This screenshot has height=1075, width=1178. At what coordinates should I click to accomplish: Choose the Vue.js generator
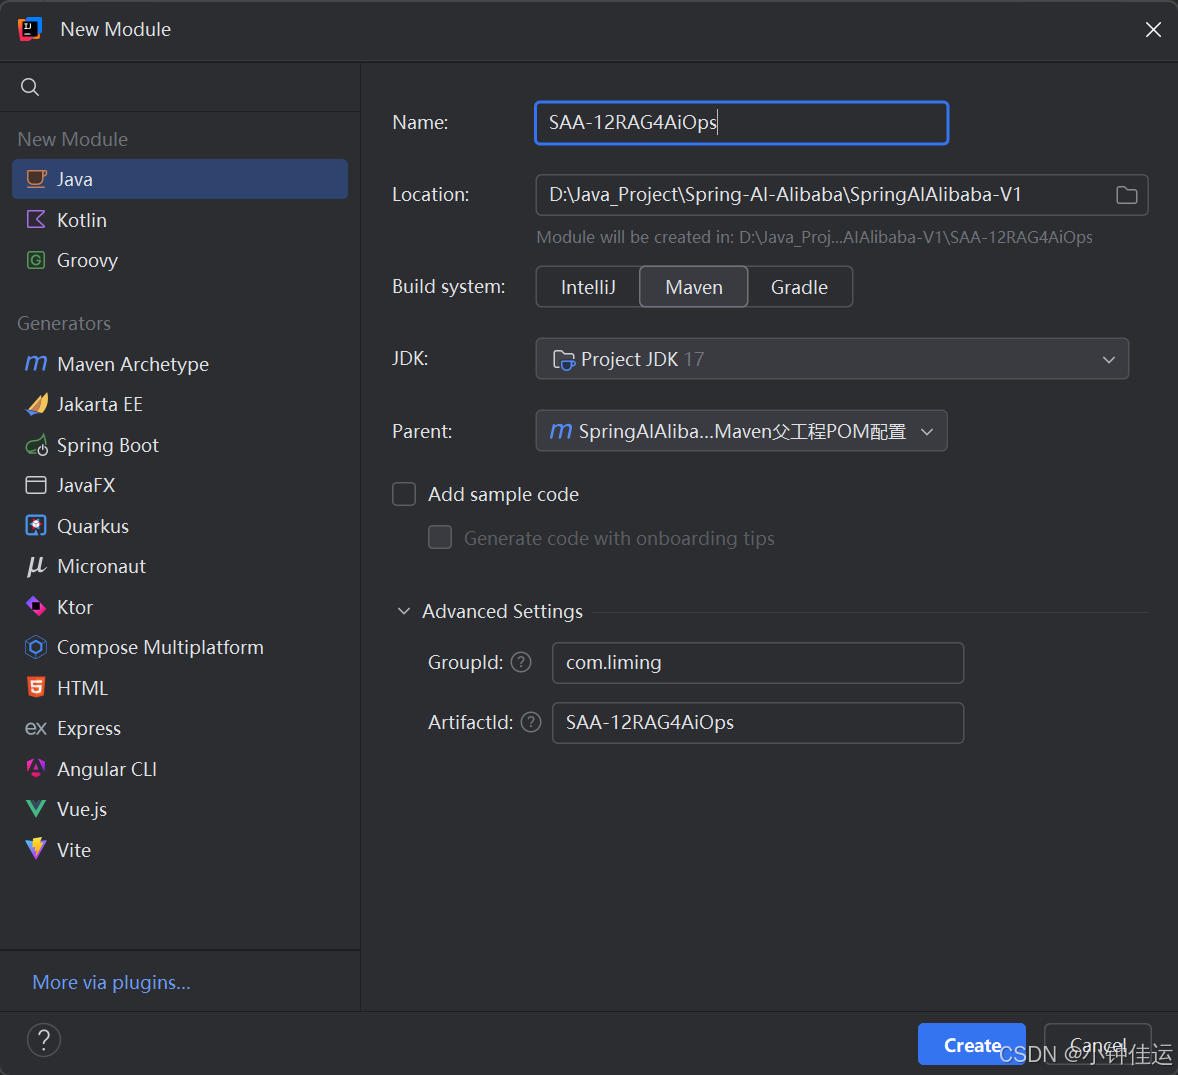180,809
